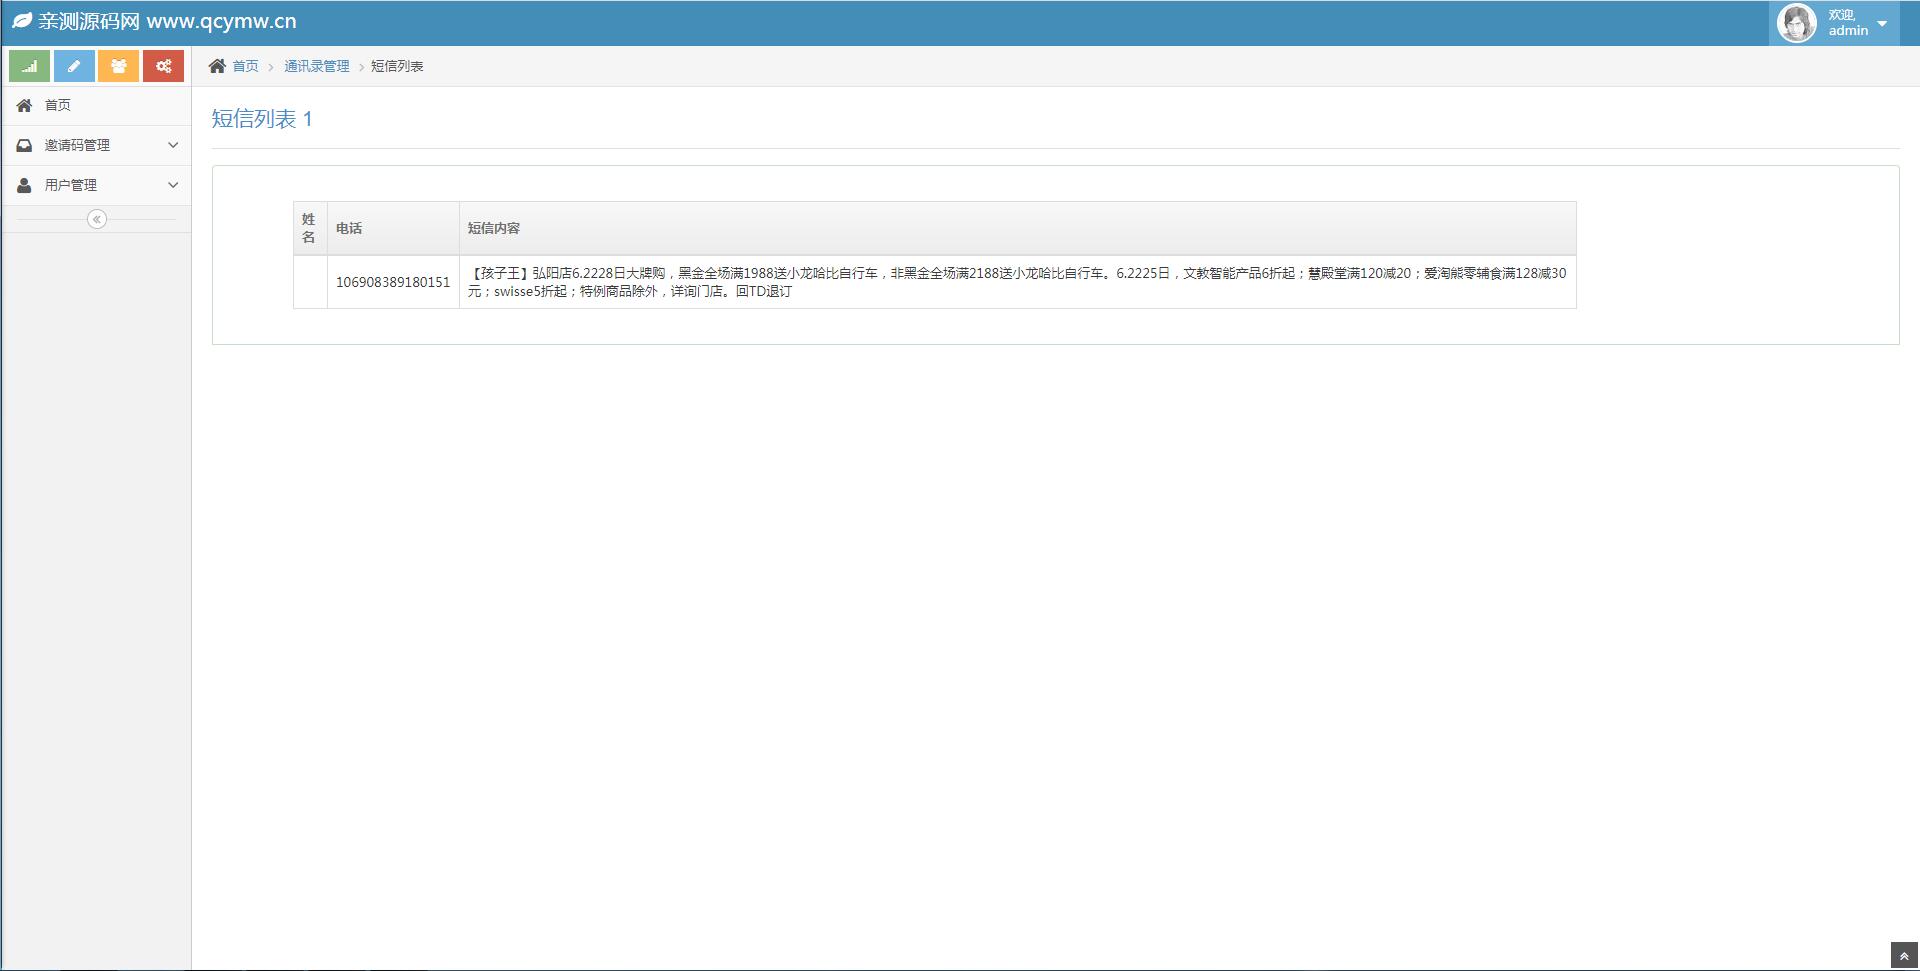This screenshot has width=1920, height=971.
Task: Open the 通讯录管理 breadcrumb link
Action: (x=316, y=66)
